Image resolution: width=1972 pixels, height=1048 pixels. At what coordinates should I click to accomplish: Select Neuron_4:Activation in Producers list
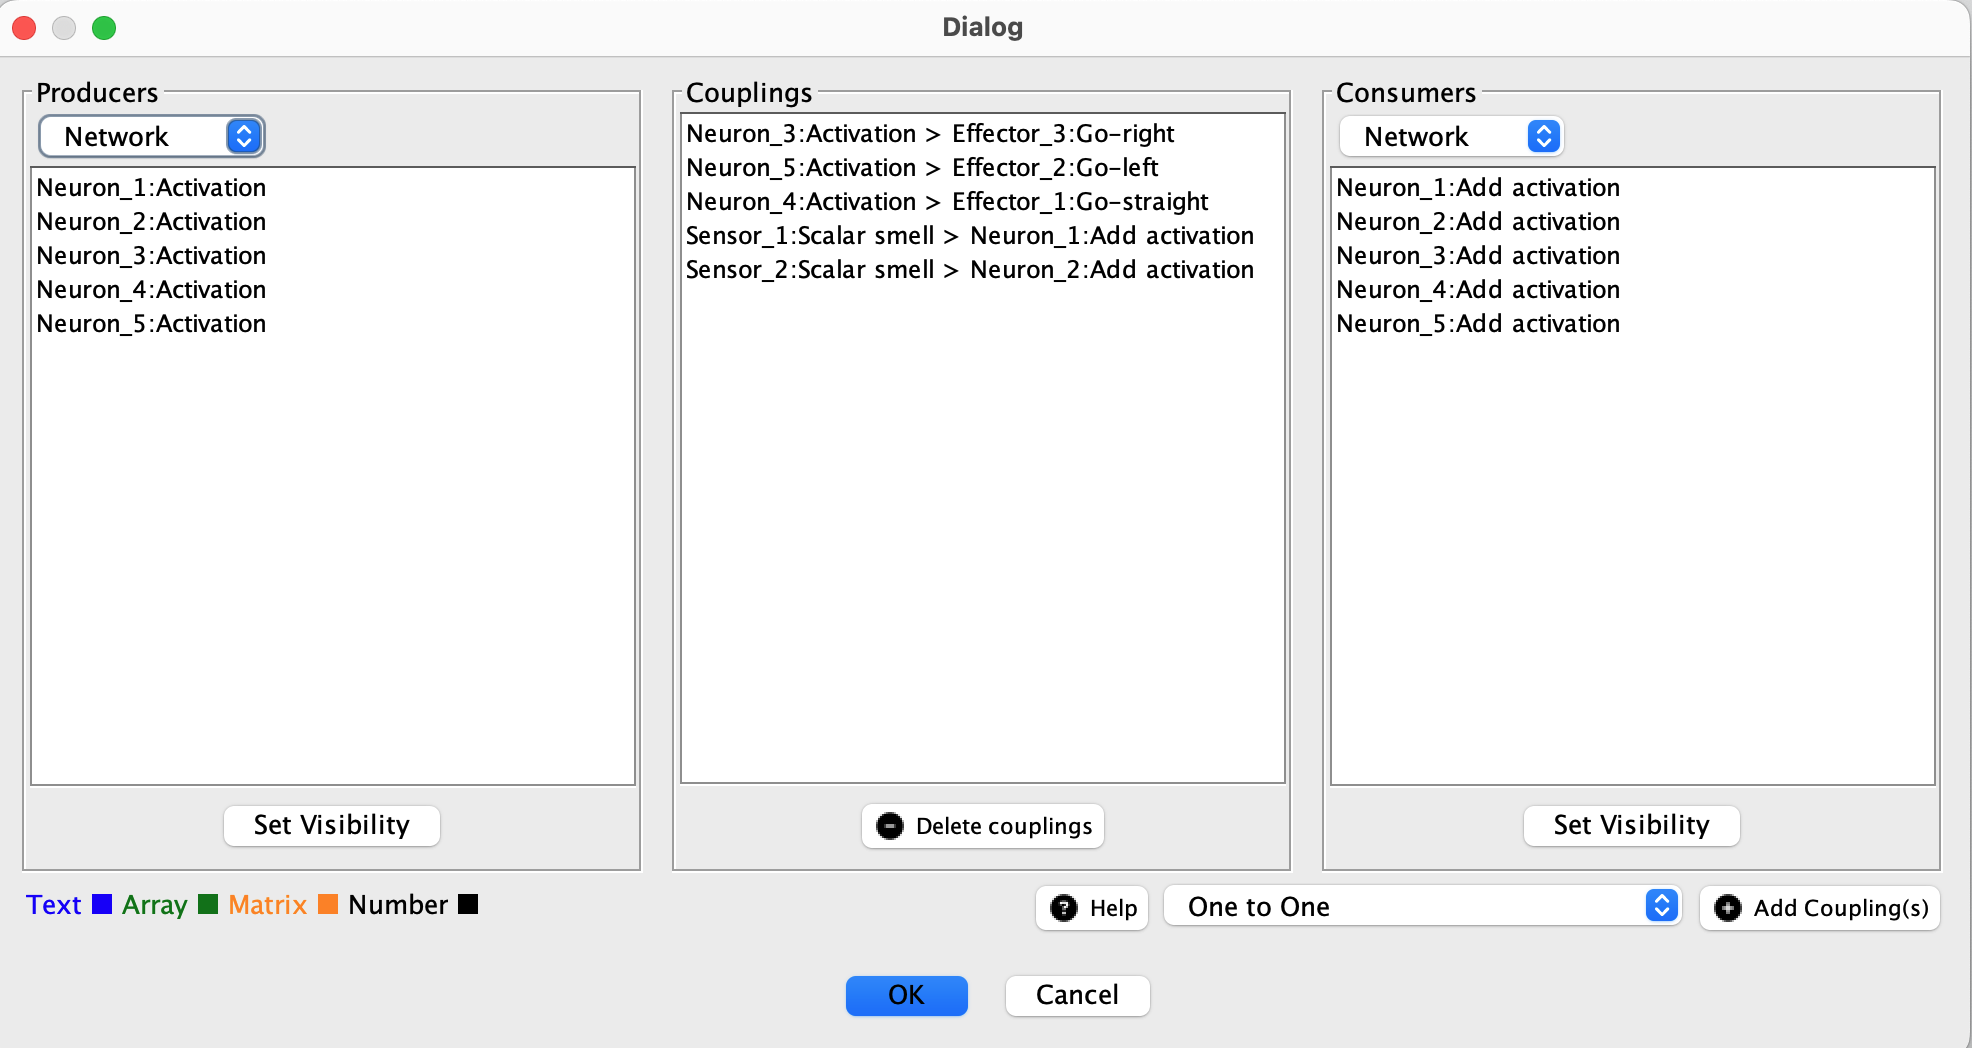click(x=152, y=290)
